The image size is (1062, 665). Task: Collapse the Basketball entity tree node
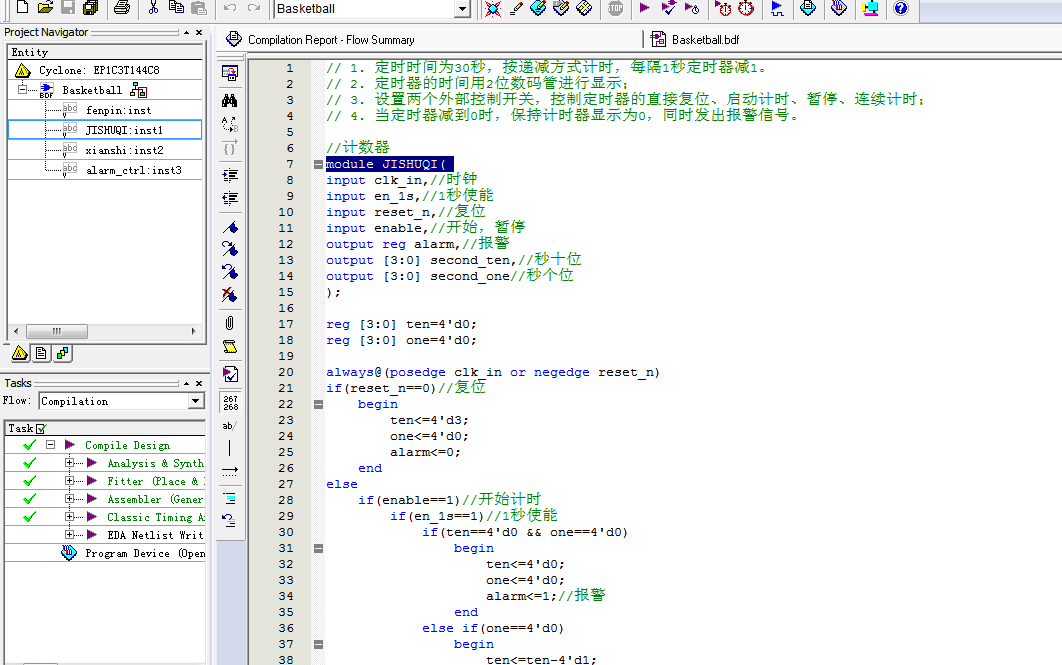click(22, 89)
